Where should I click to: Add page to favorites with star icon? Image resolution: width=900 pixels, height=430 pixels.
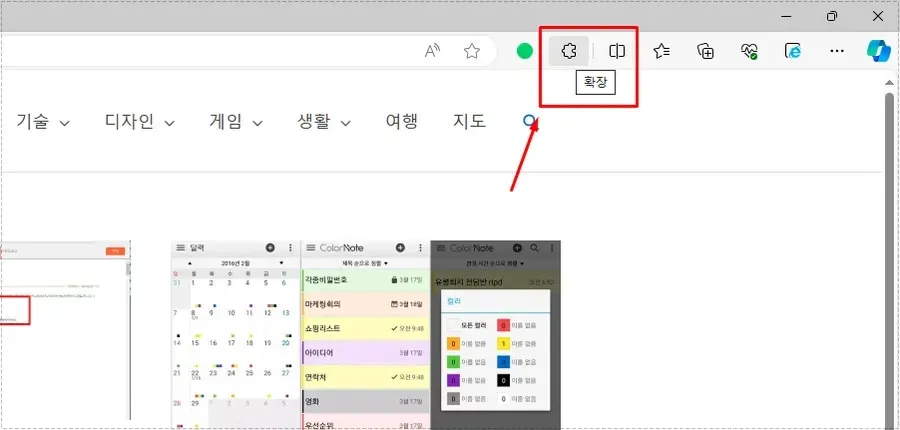click(x=472, y=52)
